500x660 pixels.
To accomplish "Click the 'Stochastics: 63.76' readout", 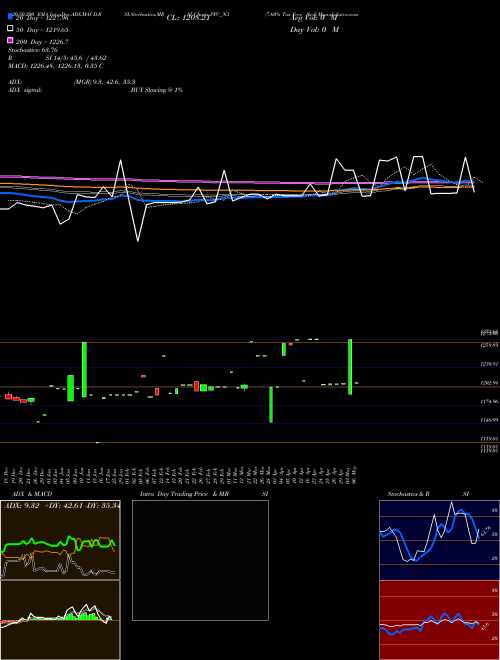I will [33, 50].
